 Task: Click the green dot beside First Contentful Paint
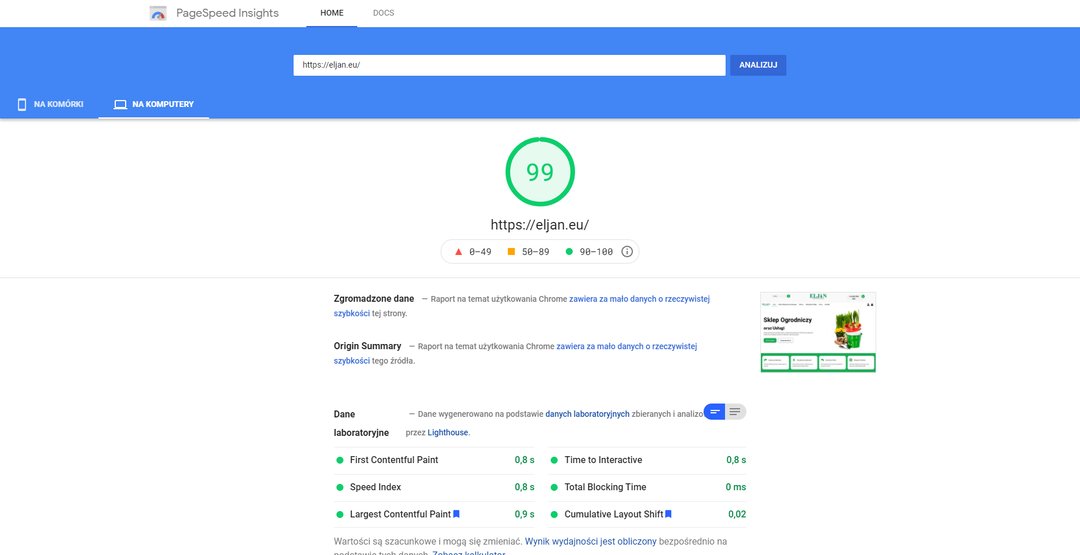[x=340, y=460]
